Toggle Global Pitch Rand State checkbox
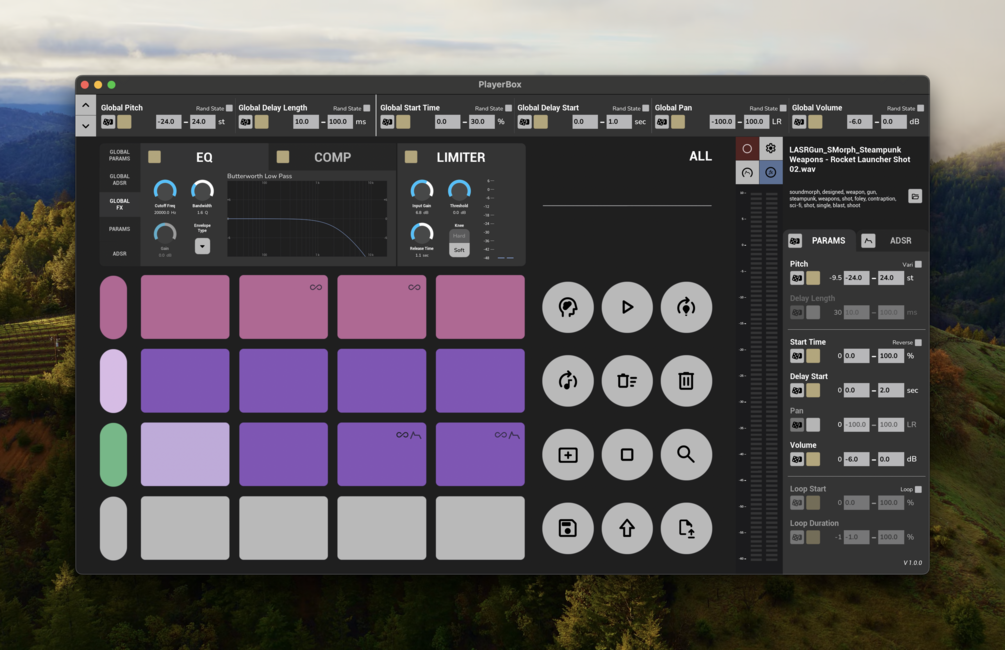 tap(229, 108)
